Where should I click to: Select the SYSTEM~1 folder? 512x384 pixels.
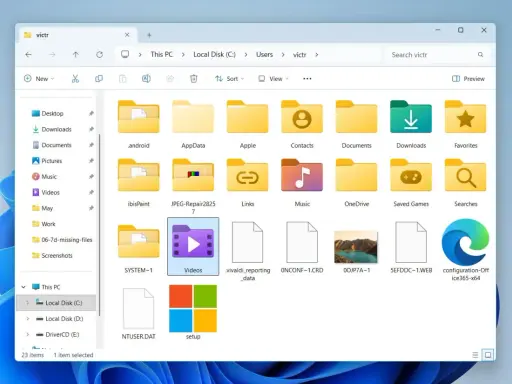point(139,249)
